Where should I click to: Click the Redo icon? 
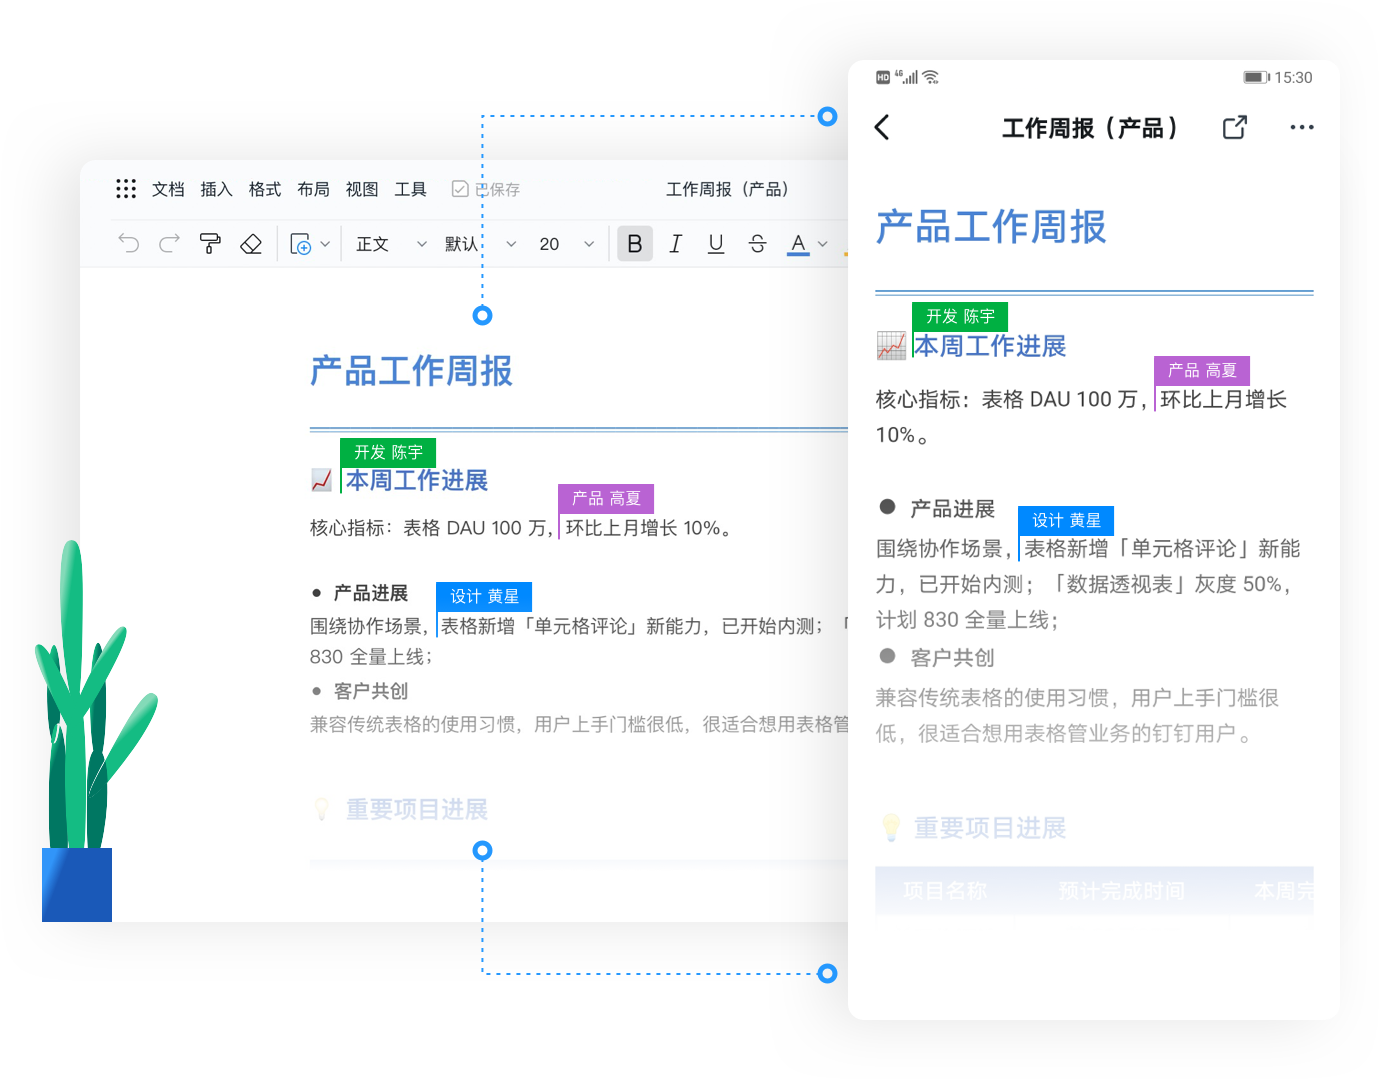(168, 243)
